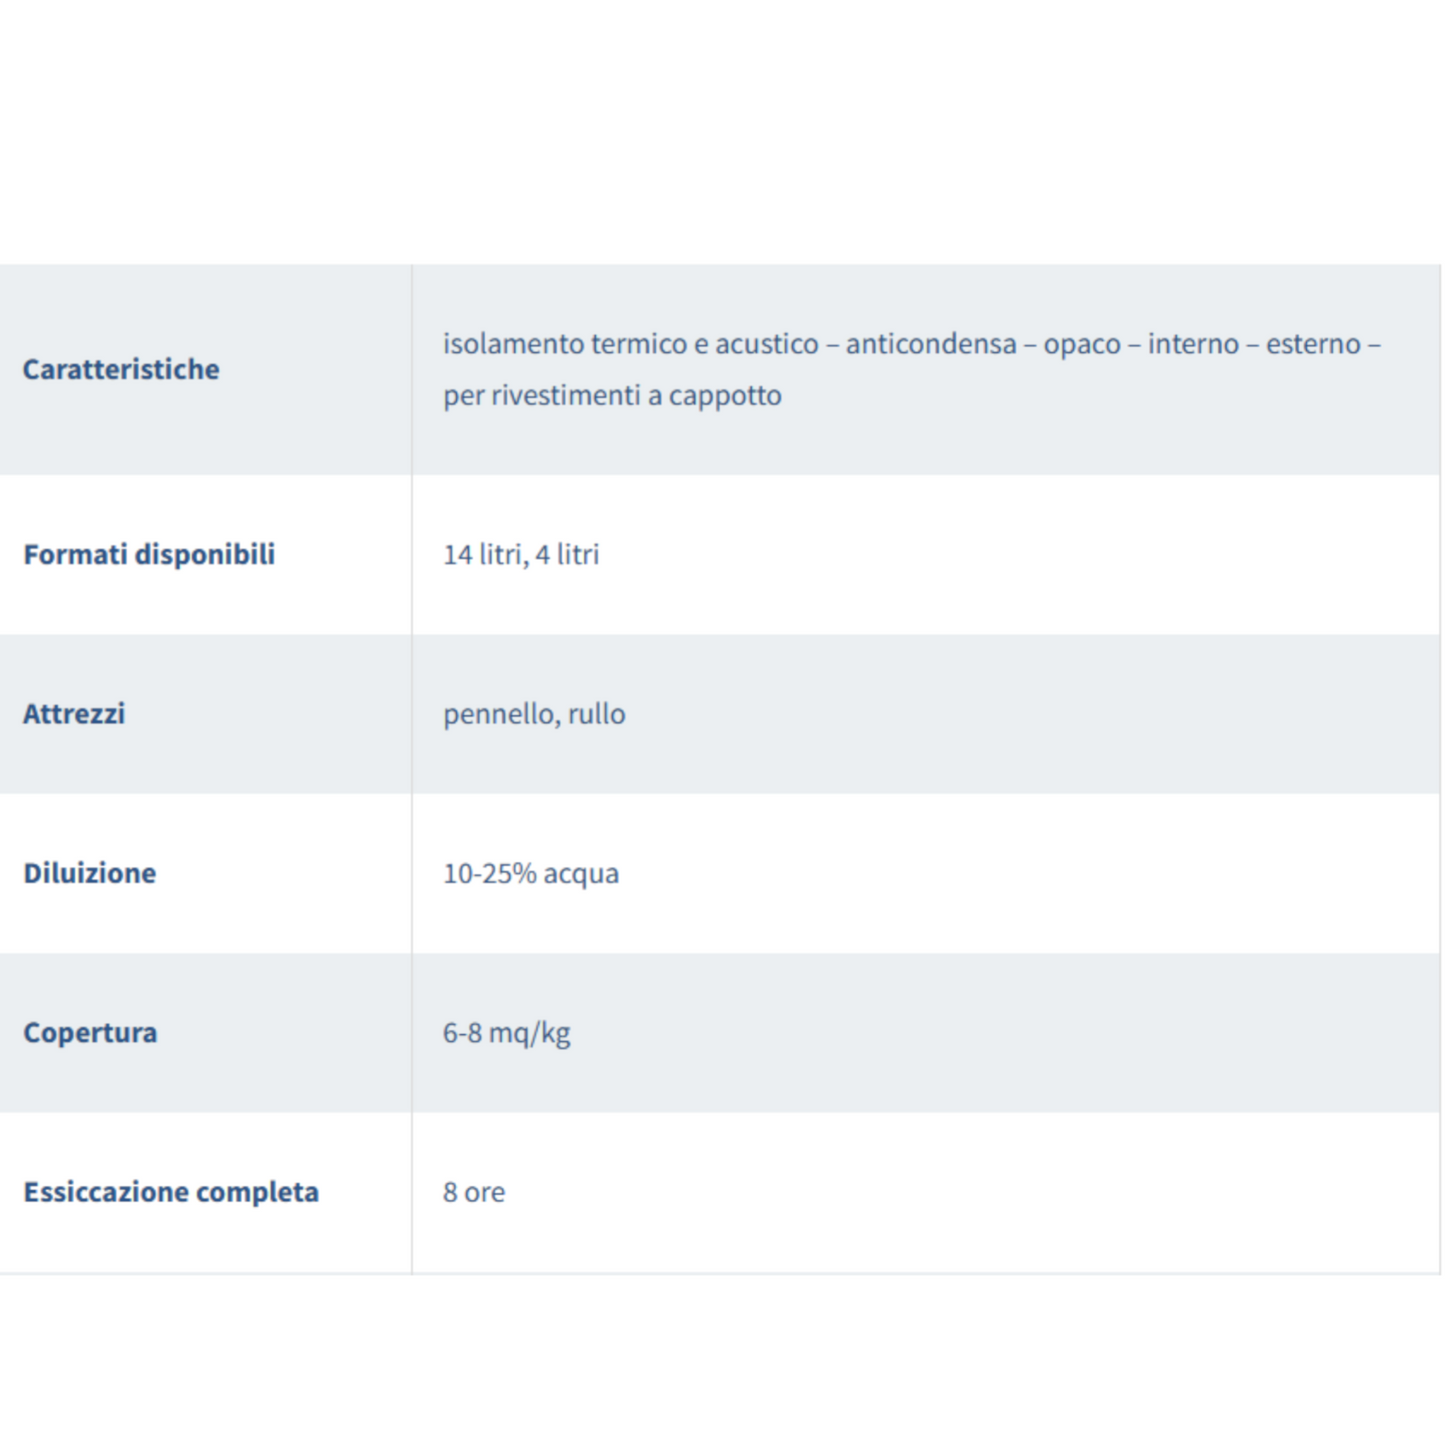Image resolution: width=1445 pixels, height=1445 pixels.
Task: Select the '10-25% acqua' value
Action: pos(531,873)
